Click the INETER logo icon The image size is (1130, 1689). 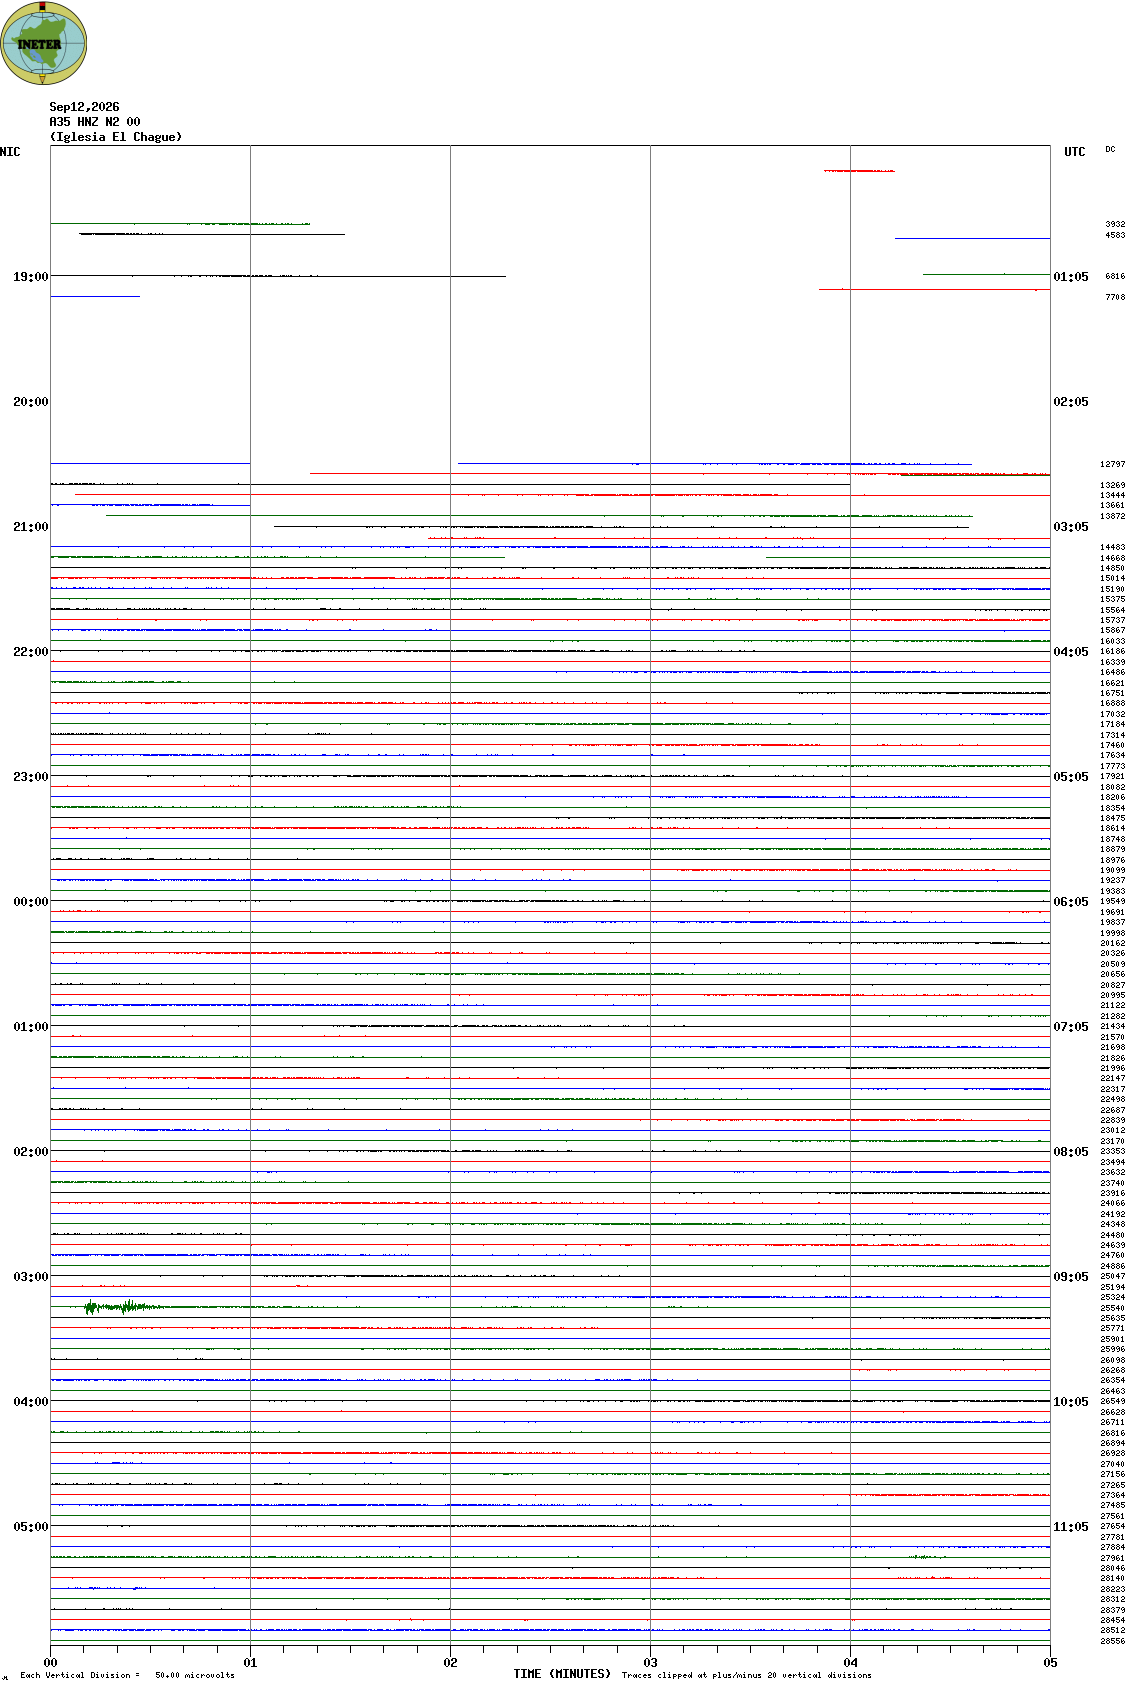tap(44, 43)
